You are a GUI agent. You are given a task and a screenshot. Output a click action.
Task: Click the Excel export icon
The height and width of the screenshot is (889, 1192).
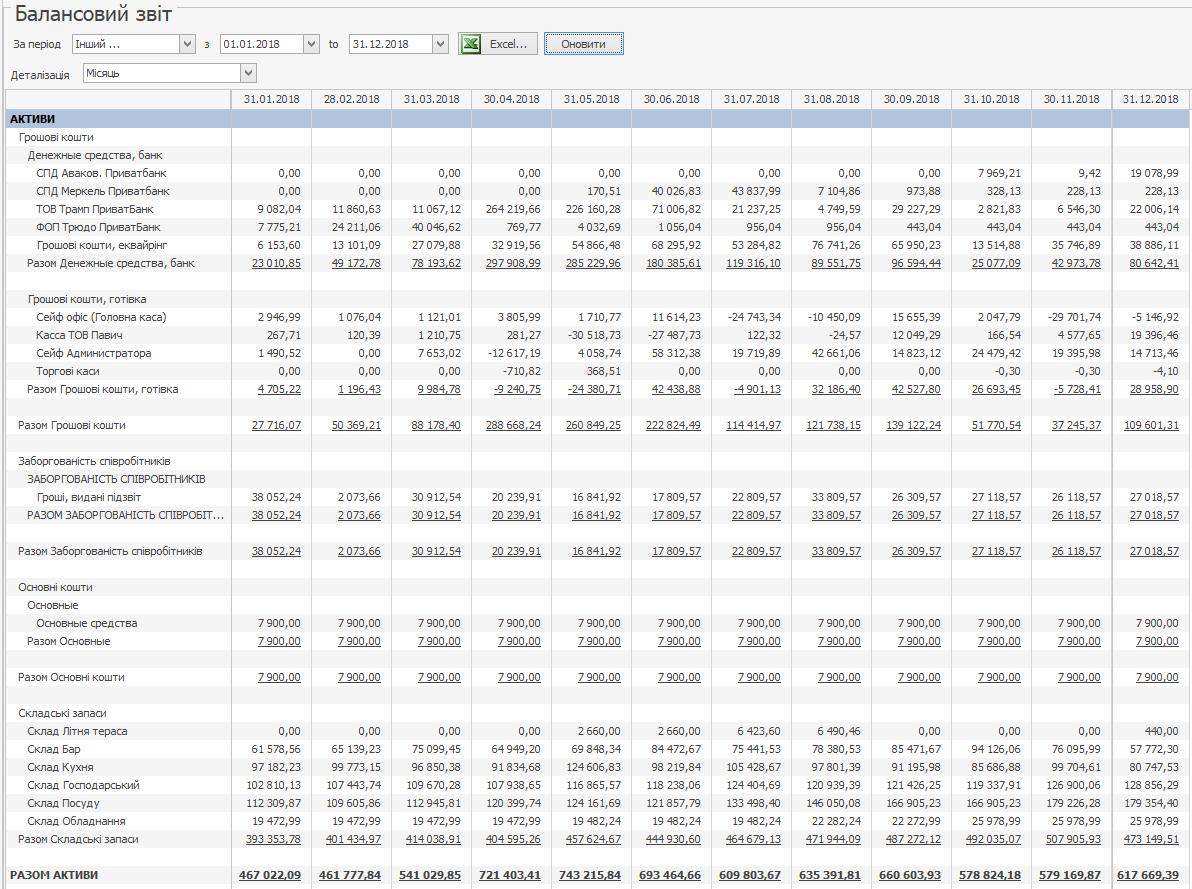(x=470, y=44)
